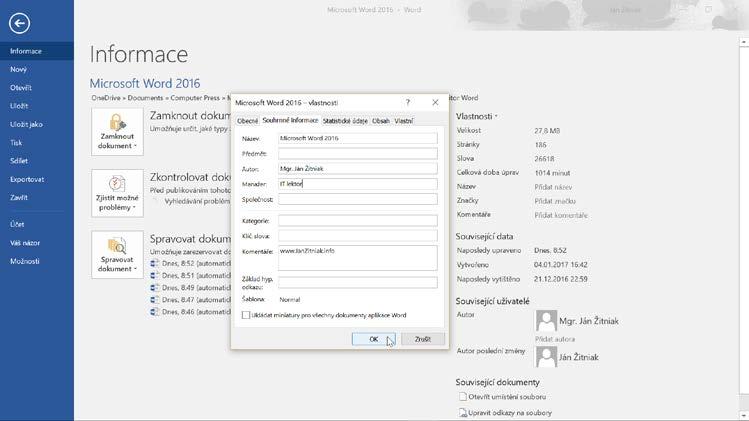
Task: Click Přidat název in the properties
Action: coord(553,187)
